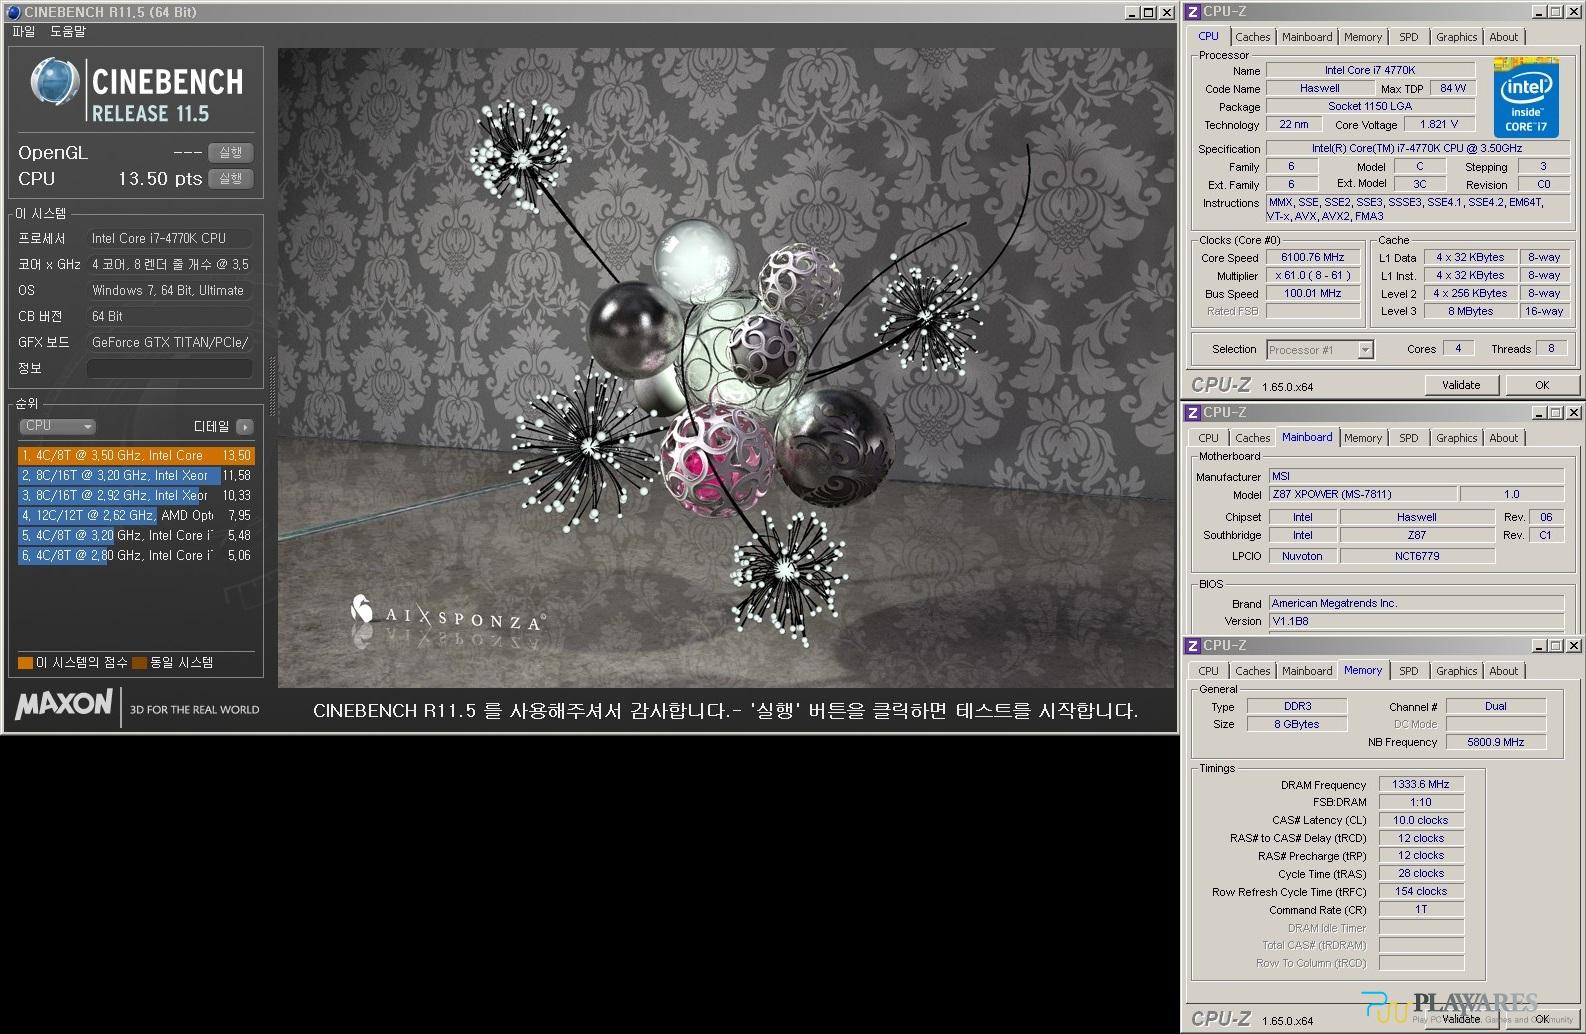
Task: Select ranking row 12C/12T @ 2.62 GHz AMD
Action: coord(136,516)
